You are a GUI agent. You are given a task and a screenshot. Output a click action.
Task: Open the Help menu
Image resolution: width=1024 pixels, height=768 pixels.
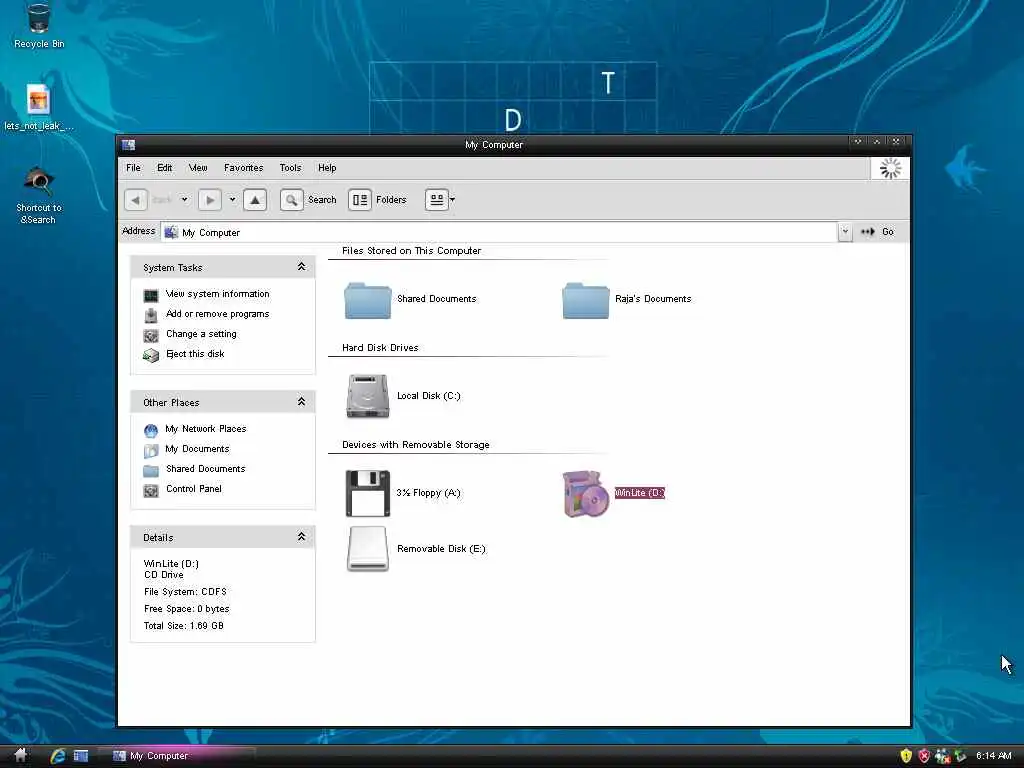coord(327,168)
